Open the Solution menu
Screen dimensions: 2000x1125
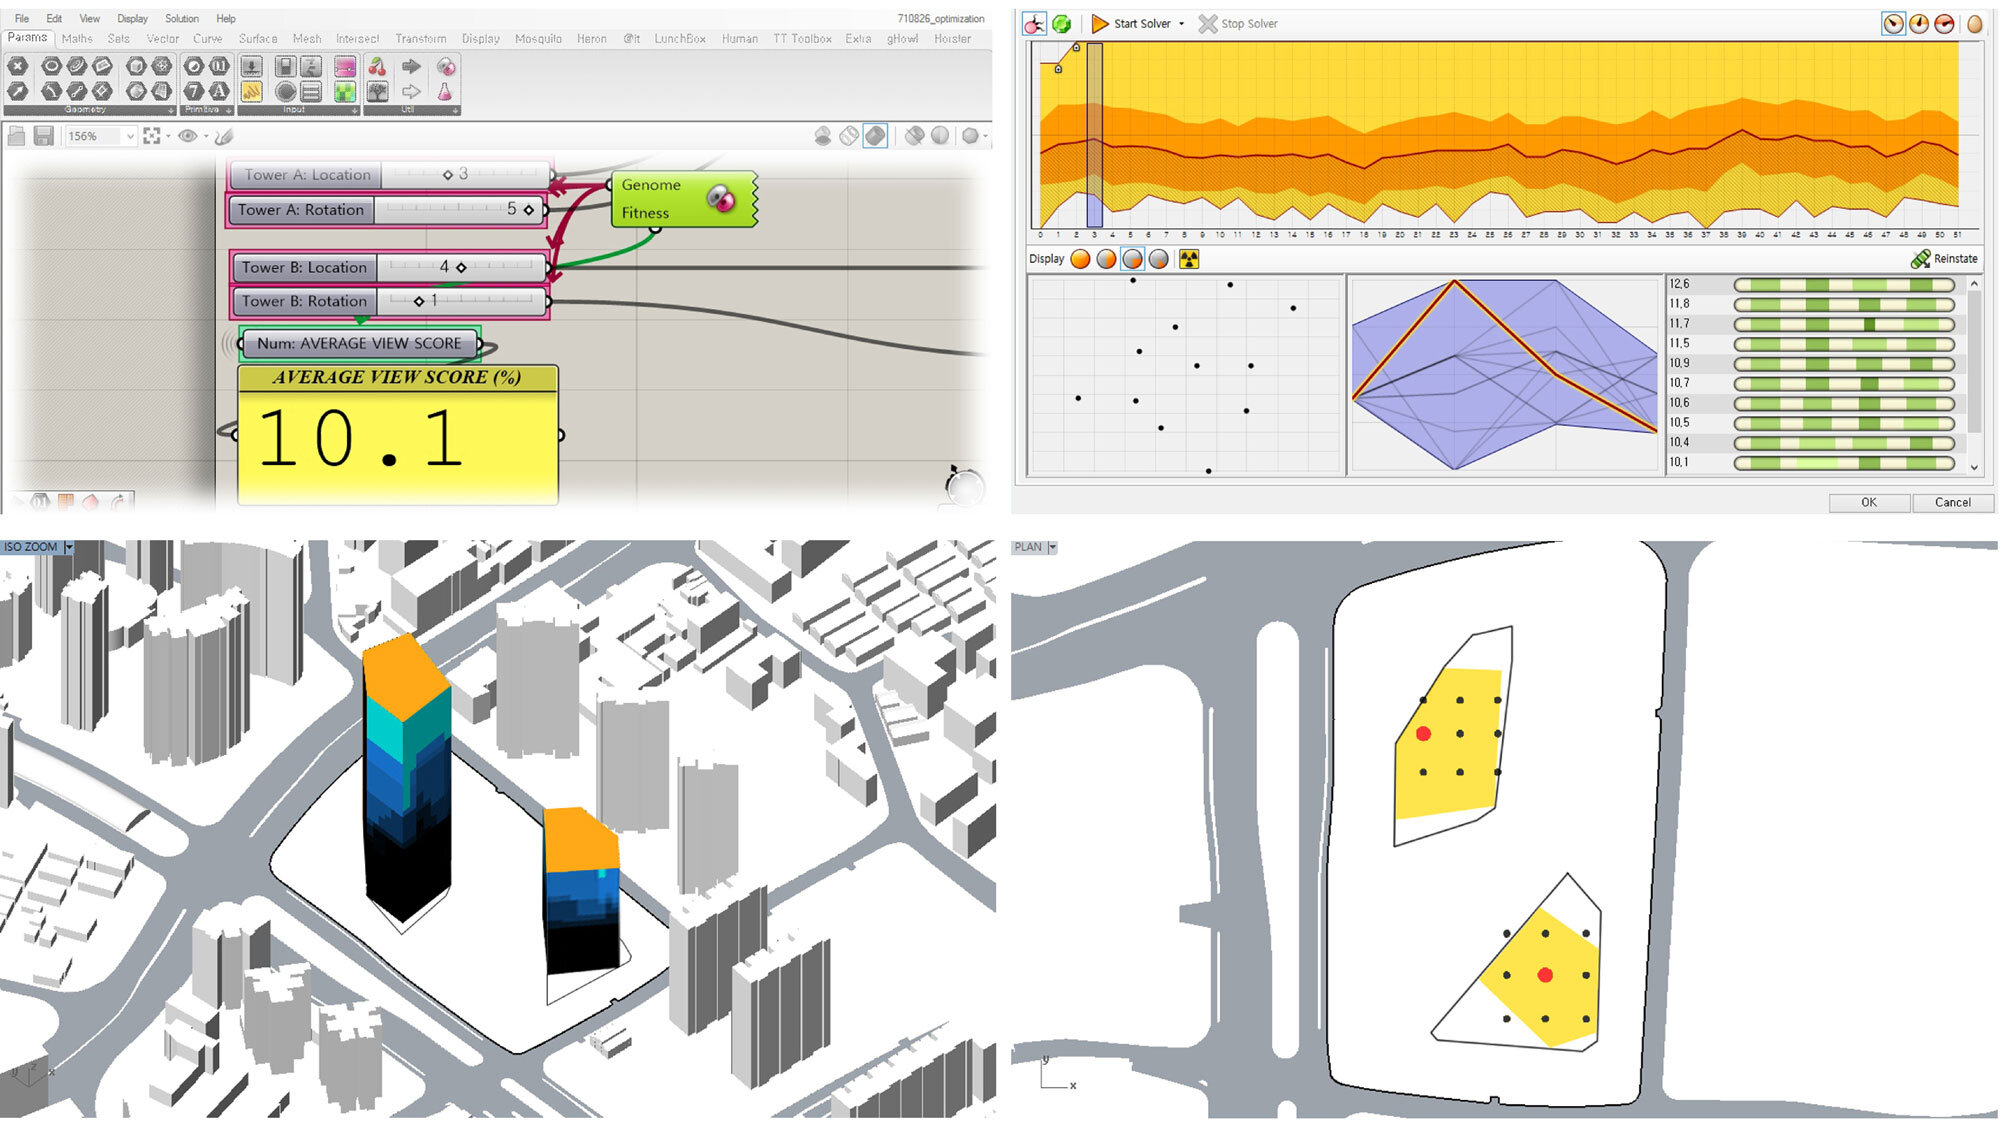click(181, 18)
